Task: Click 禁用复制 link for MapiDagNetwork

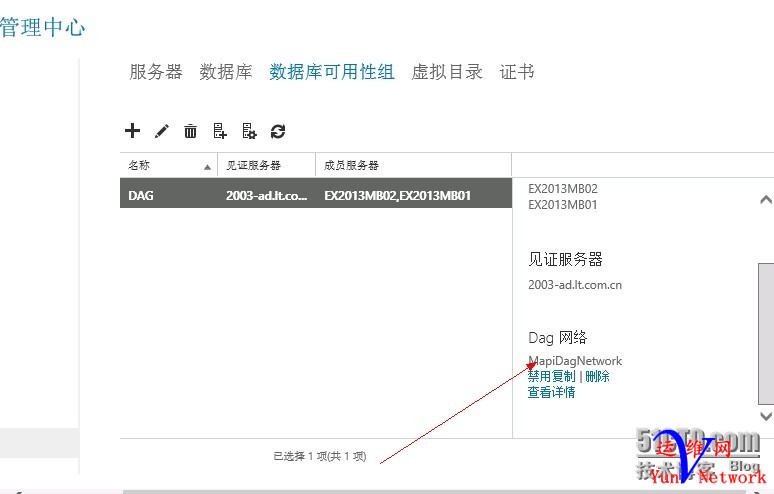Action: [551, 377]
